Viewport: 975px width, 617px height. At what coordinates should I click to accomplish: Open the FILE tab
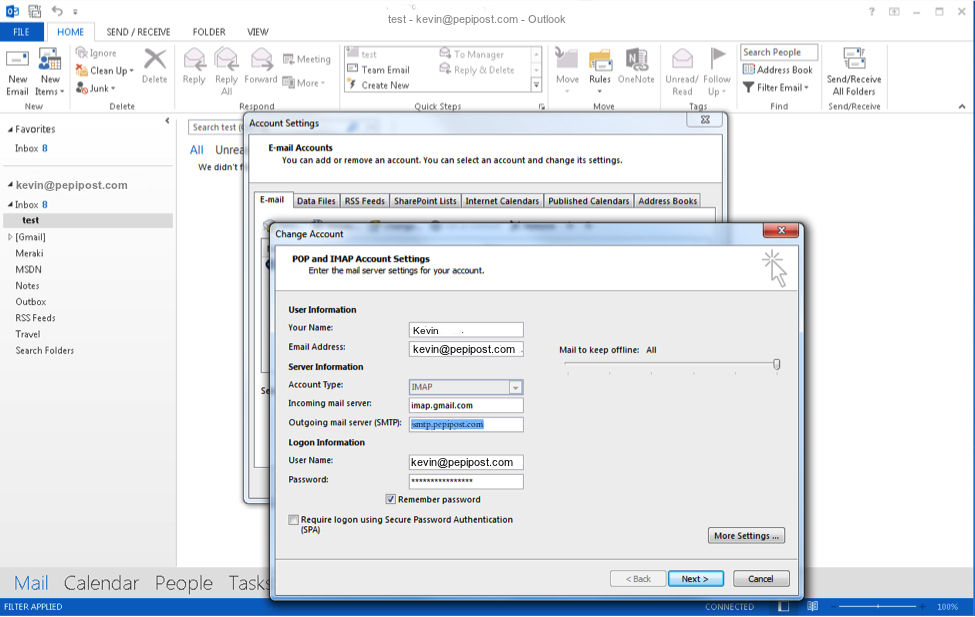pos(21,32)
